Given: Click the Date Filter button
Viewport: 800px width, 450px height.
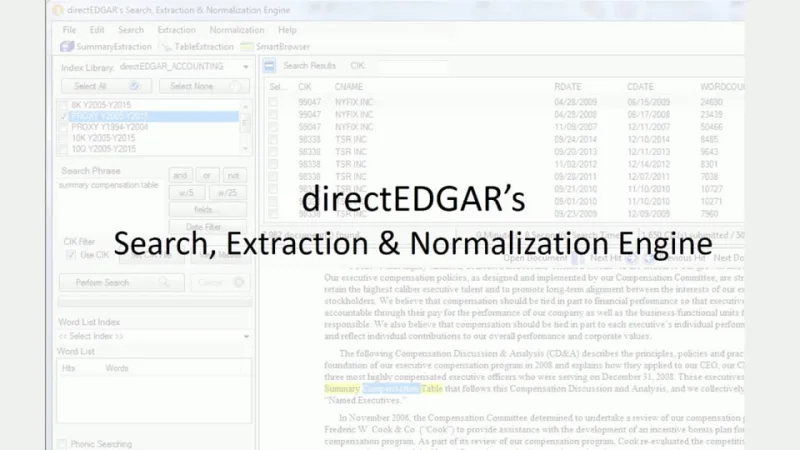Looking at the screenshot, I should 208,227.
